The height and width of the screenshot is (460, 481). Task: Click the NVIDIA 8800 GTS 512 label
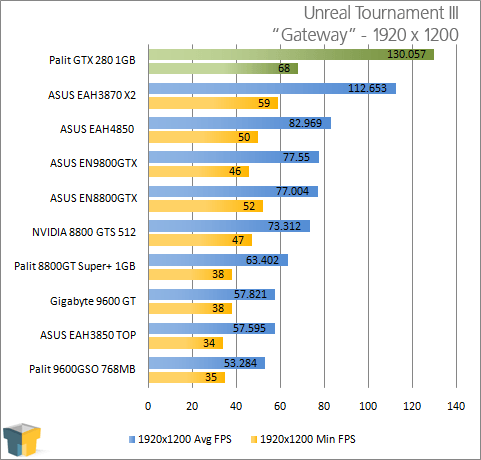point(84,232)
